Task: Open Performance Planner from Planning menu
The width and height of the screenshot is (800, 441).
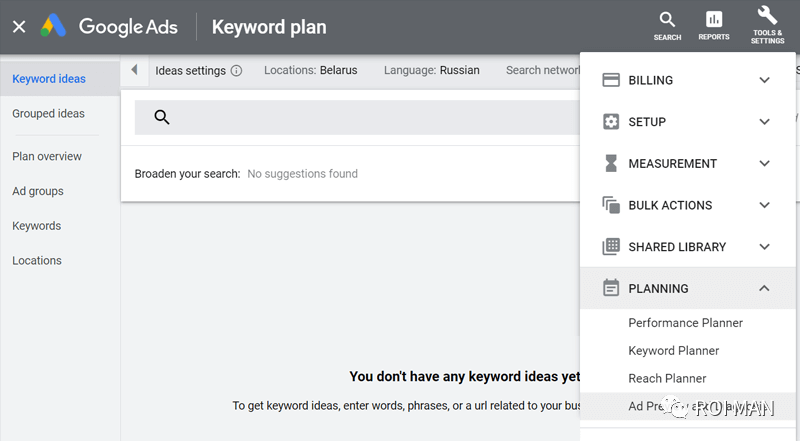Action: click(685, 323)
